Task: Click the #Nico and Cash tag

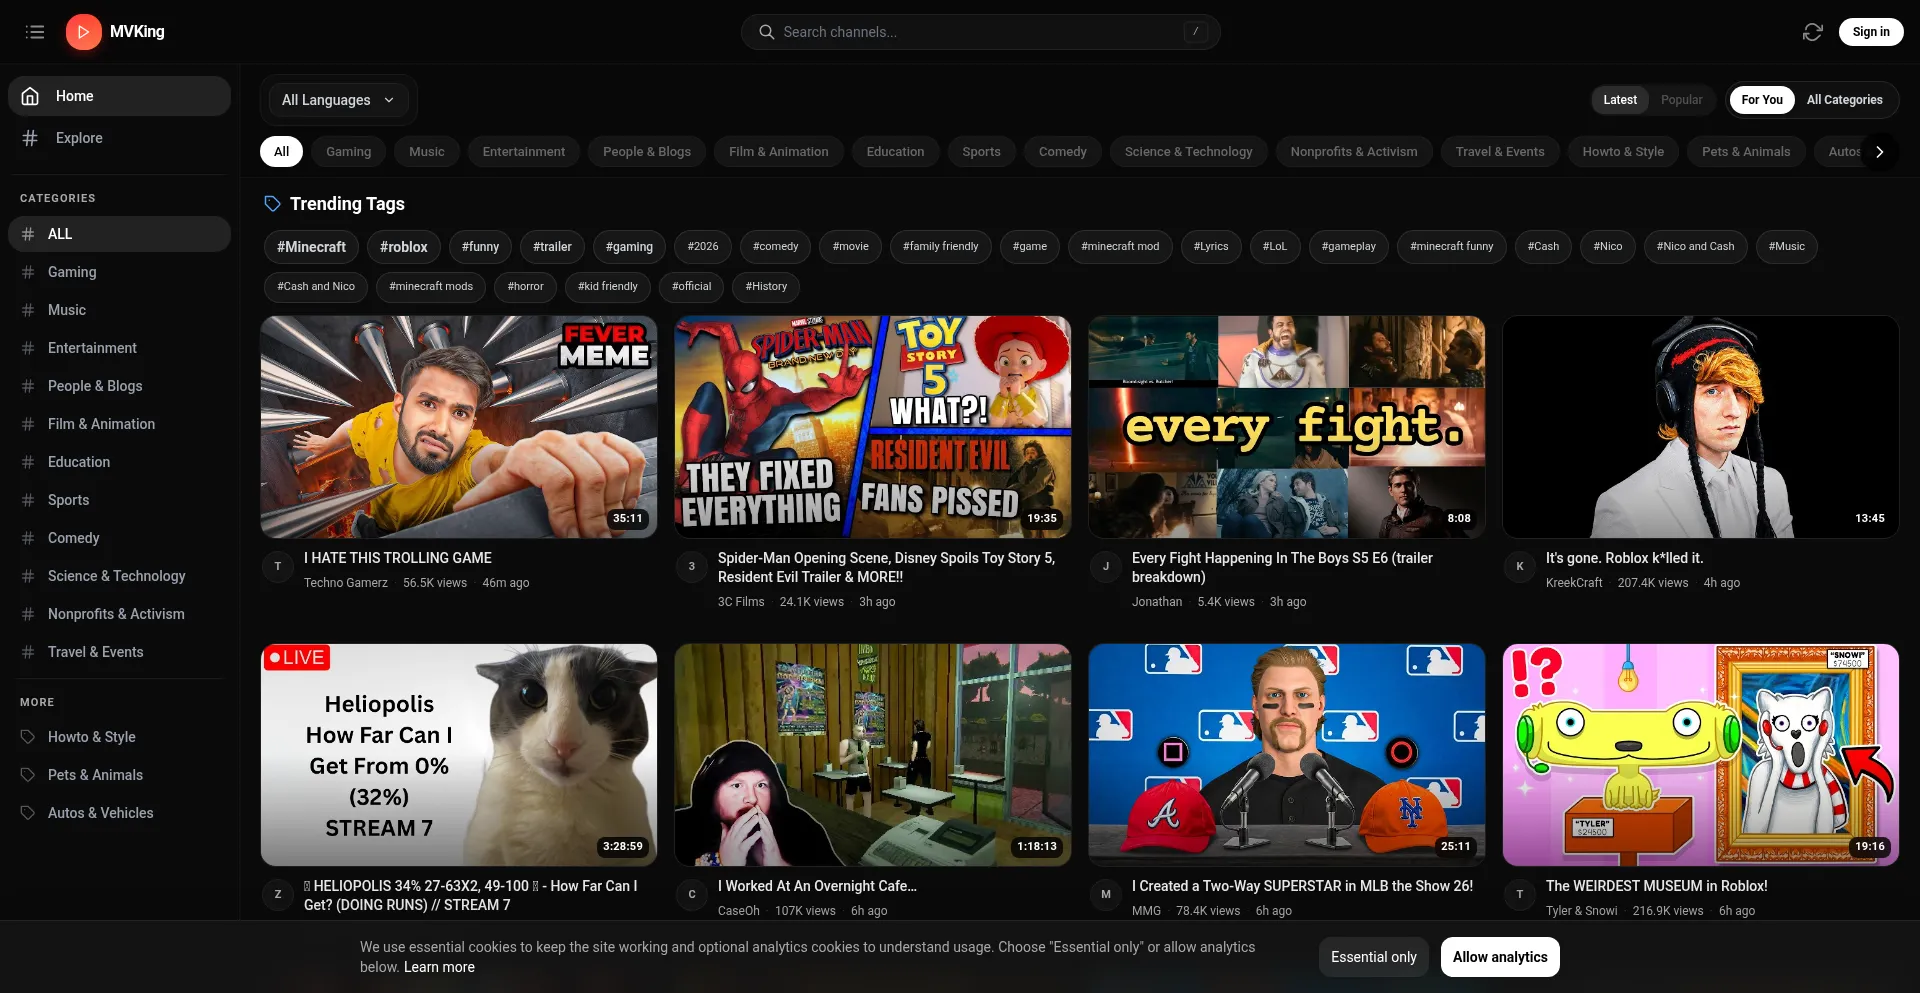Action: [1695, 247]
